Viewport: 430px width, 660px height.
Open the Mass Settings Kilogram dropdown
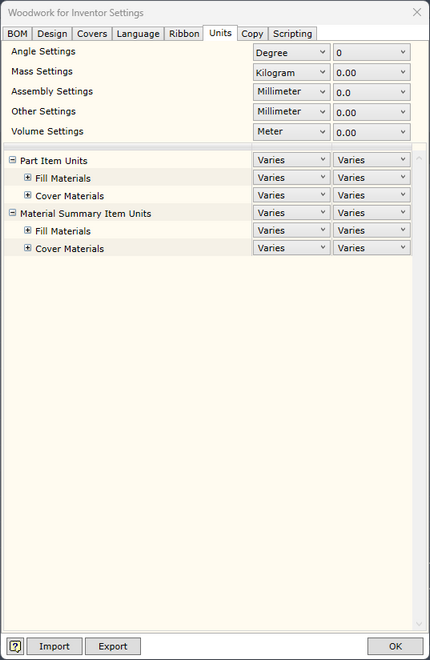pyautogui.click(x=292, y=72)
